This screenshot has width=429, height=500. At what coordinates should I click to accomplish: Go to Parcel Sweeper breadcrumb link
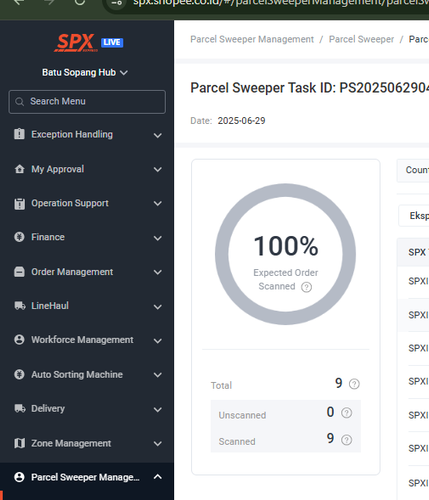361,39
